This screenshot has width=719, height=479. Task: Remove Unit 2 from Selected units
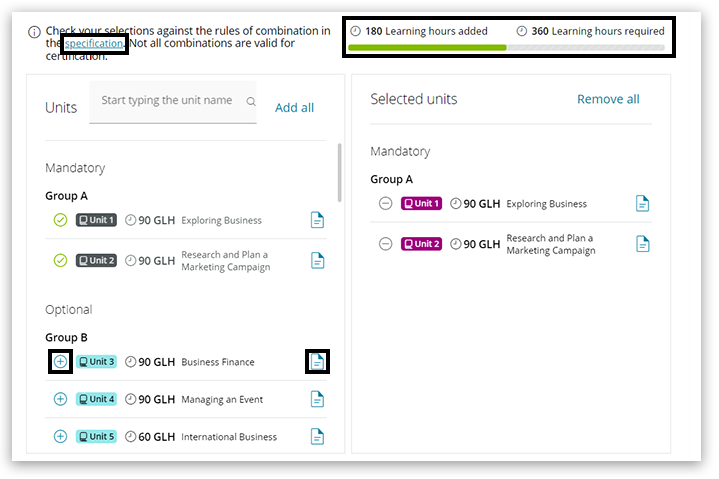pos(385,244)
